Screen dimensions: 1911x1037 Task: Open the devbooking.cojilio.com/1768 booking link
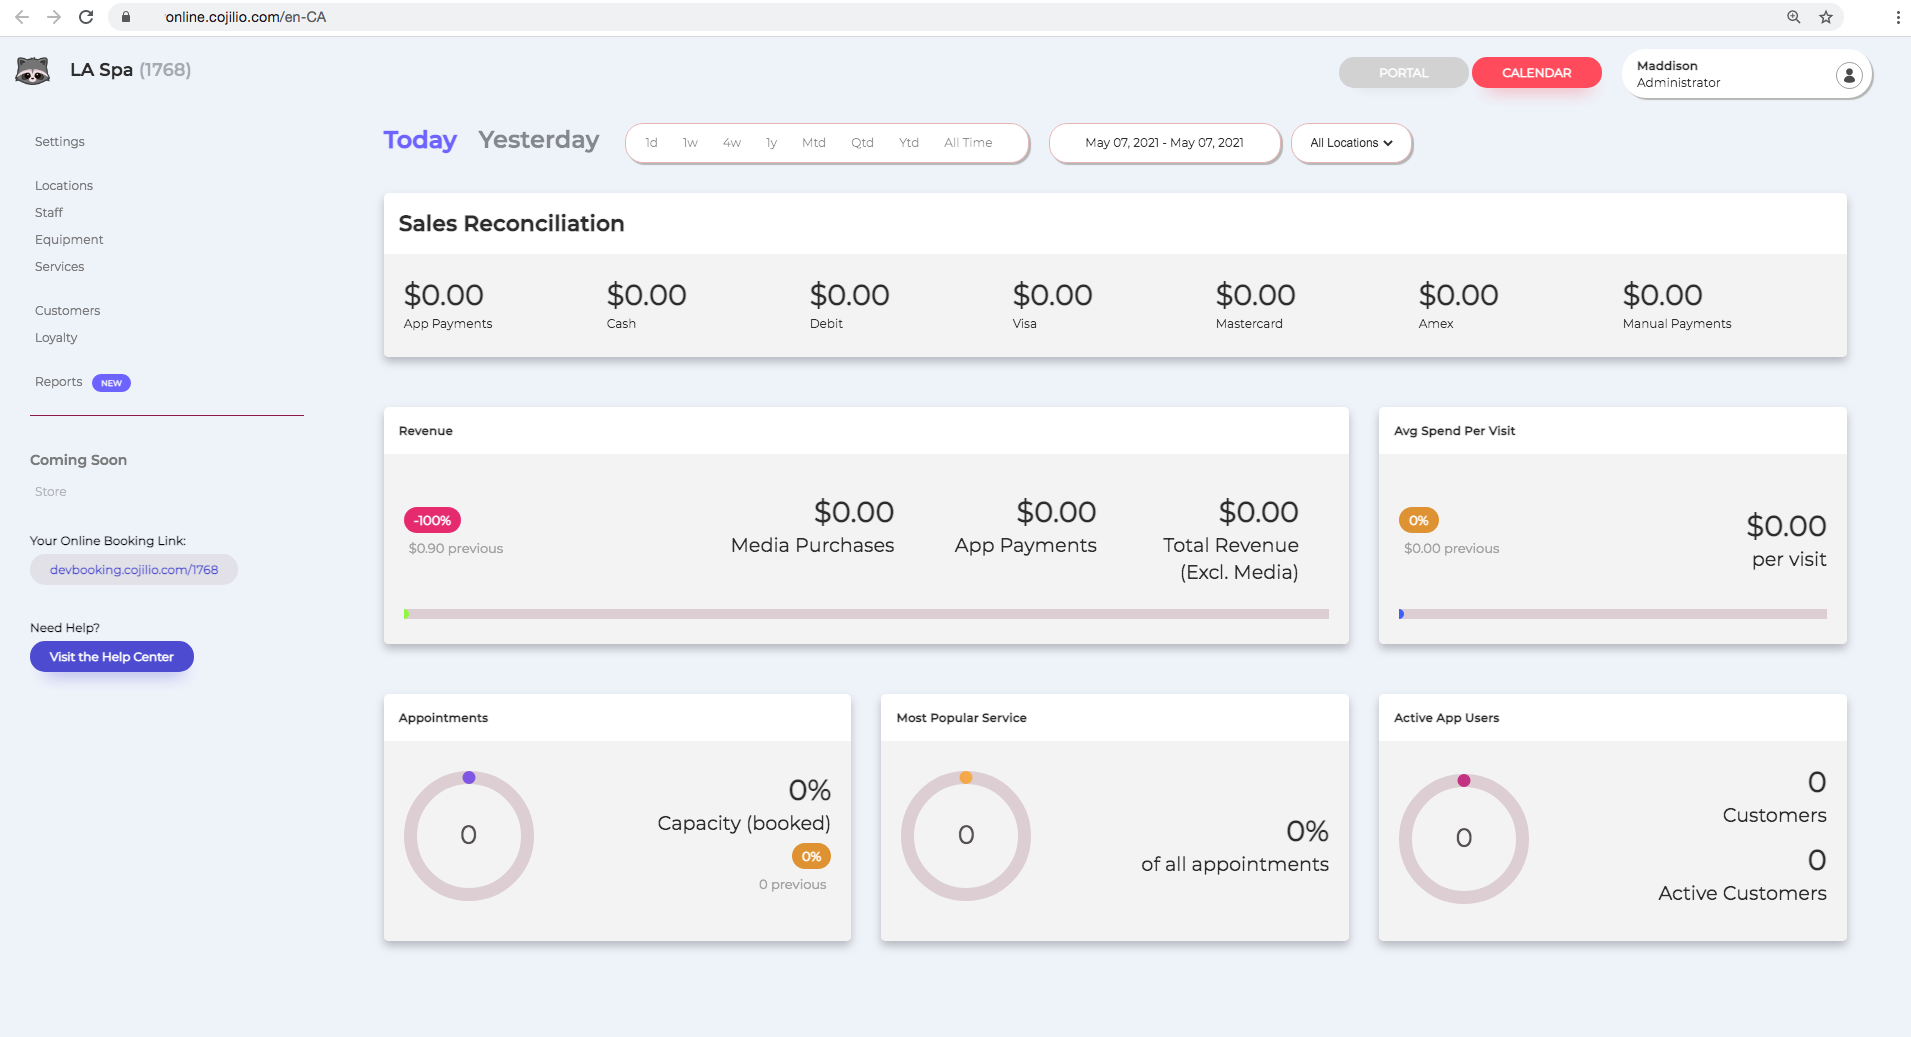[134, 570]
